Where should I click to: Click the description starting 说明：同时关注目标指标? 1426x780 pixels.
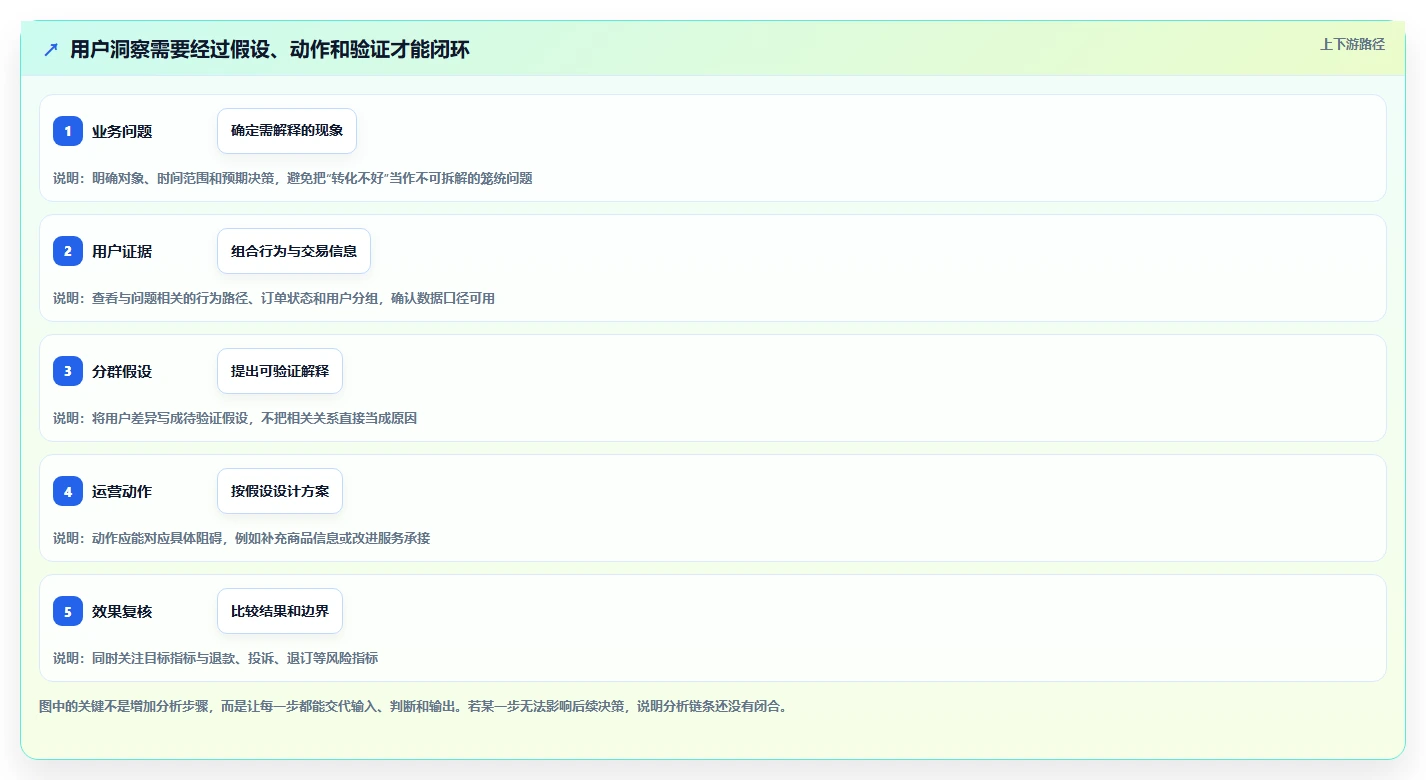pyautogui.click(x=216, y=658)
